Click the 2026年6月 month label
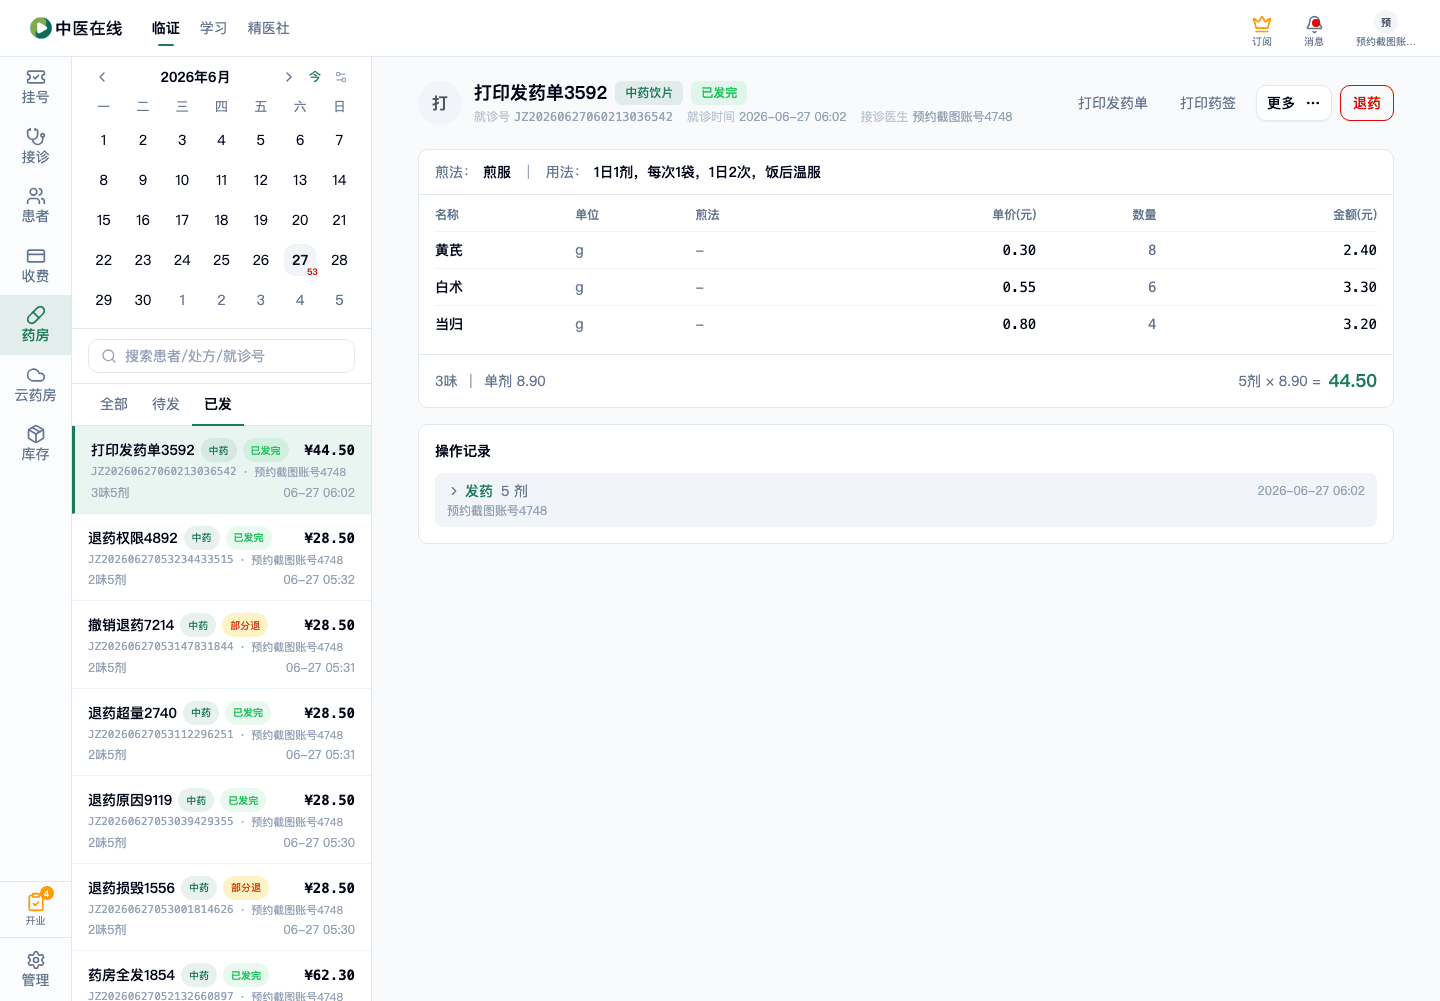 coord(195,77)
